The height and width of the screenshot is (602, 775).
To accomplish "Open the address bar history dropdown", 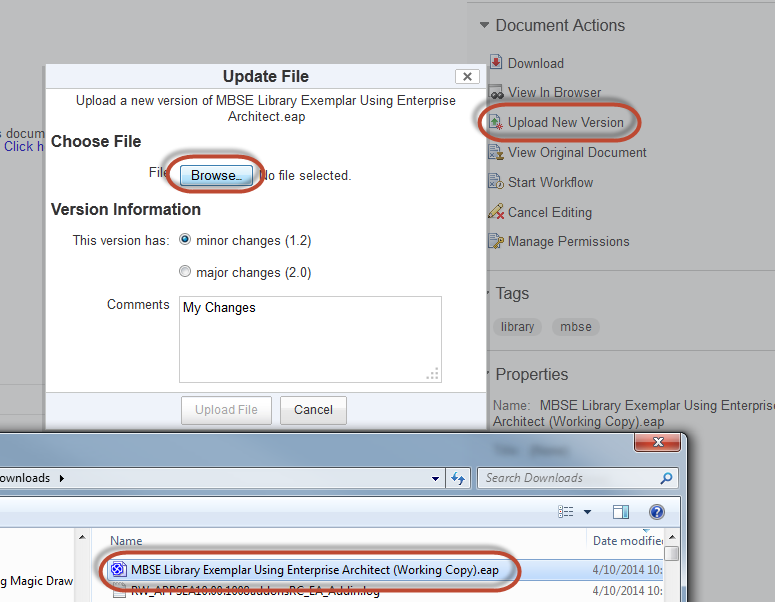I will click(x=435, y=478).
